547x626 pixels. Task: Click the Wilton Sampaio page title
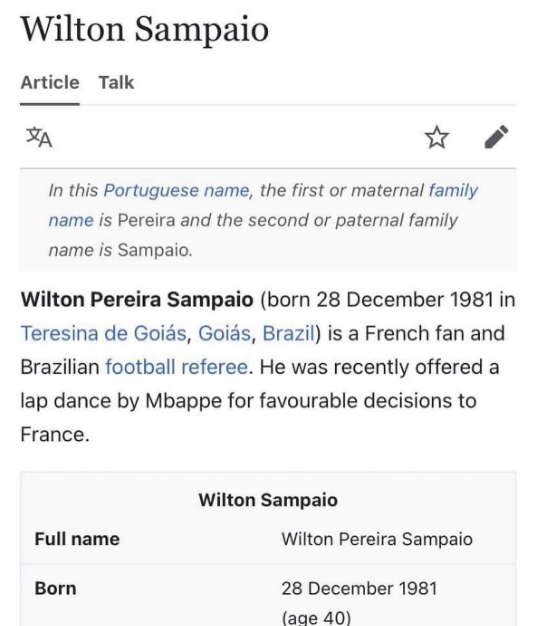point(145,29)
